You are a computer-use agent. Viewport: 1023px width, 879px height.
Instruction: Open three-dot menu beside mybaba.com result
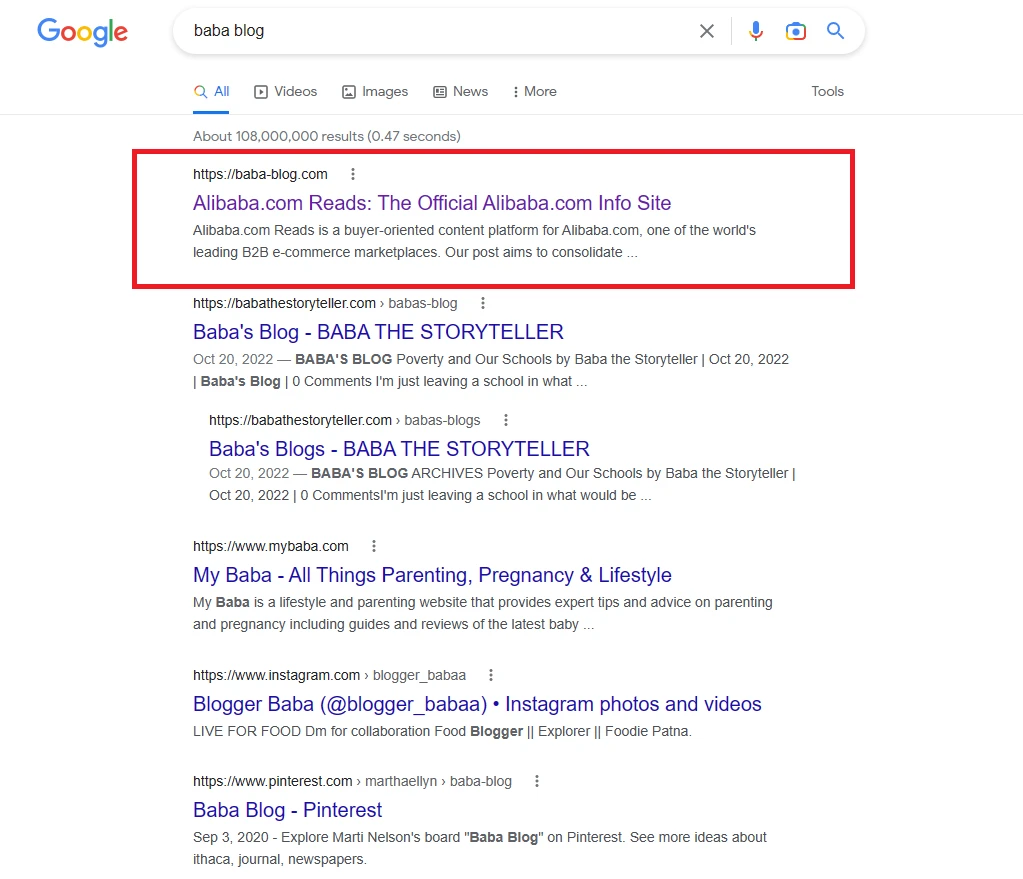tap(374, 546)
